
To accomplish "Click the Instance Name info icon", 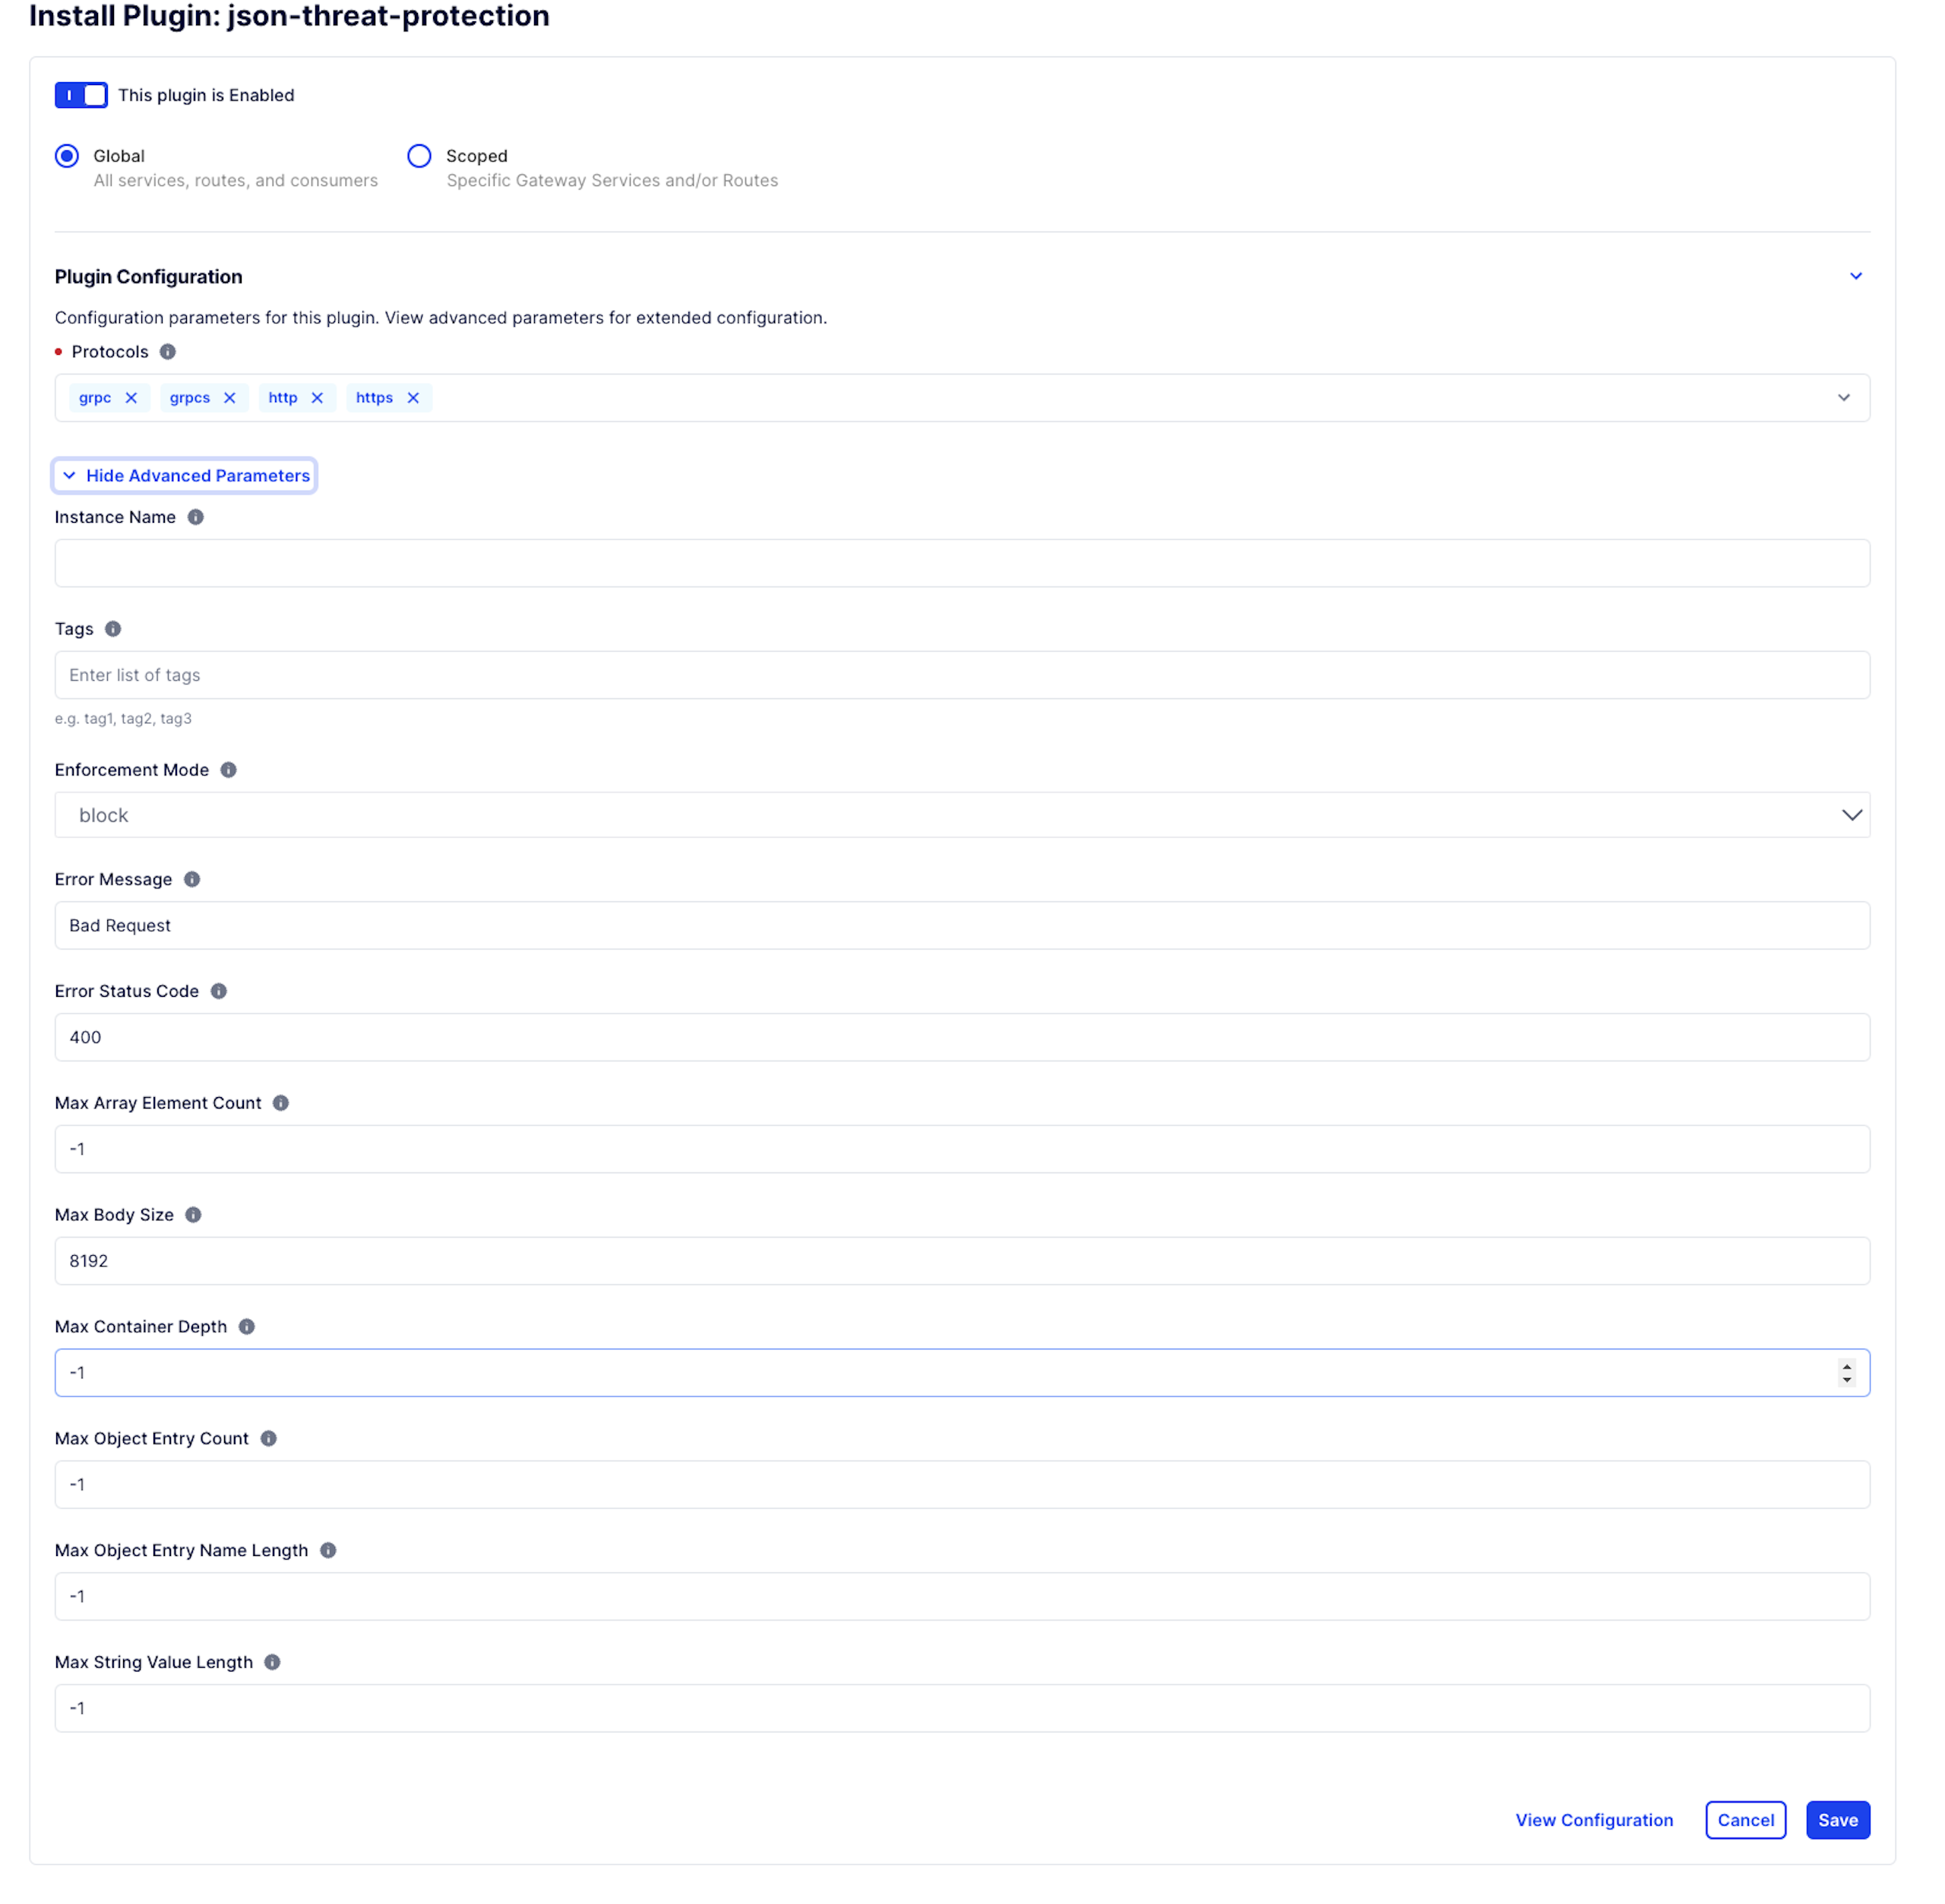I will tap(196, 517).
